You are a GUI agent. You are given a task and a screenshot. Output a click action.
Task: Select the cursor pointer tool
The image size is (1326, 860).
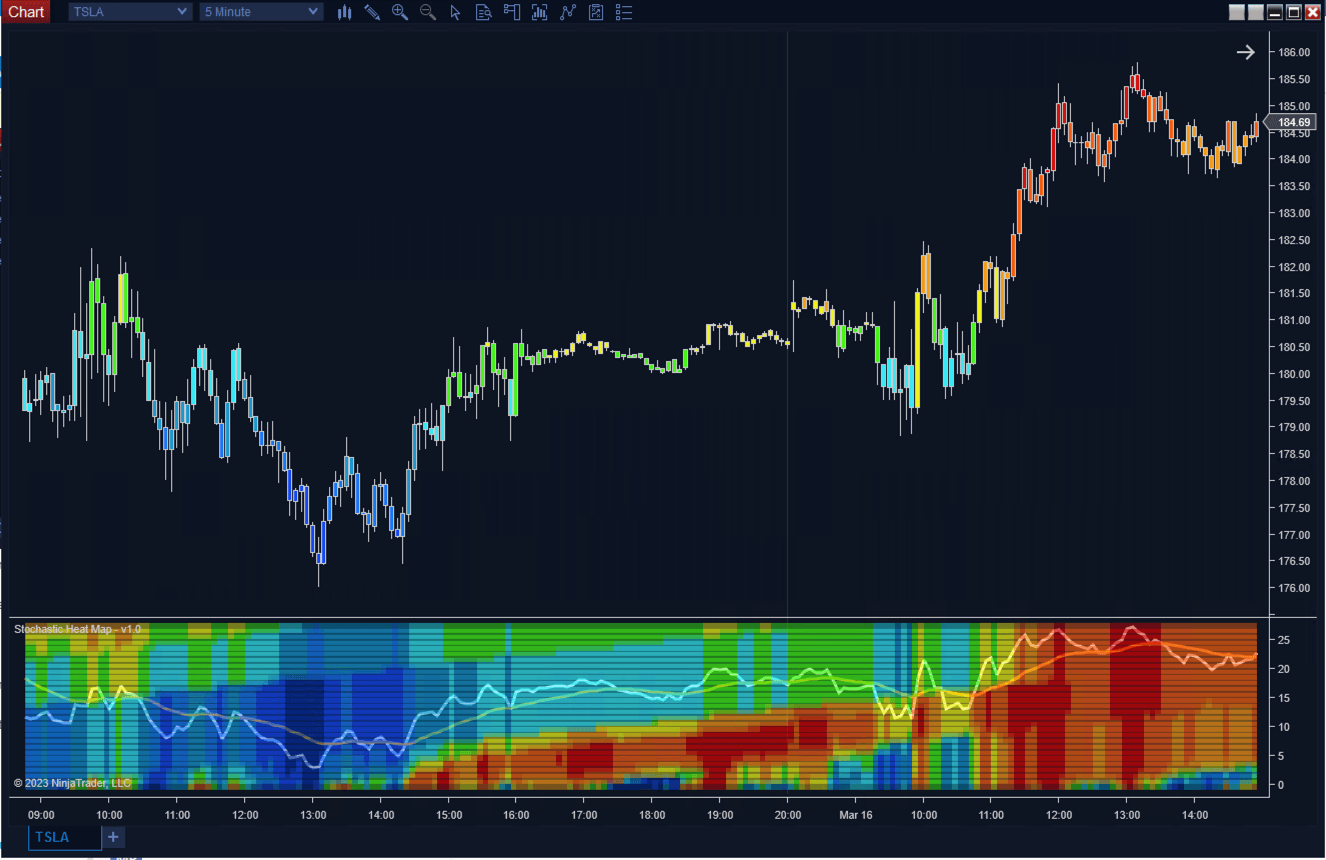[x=456, y=12]
